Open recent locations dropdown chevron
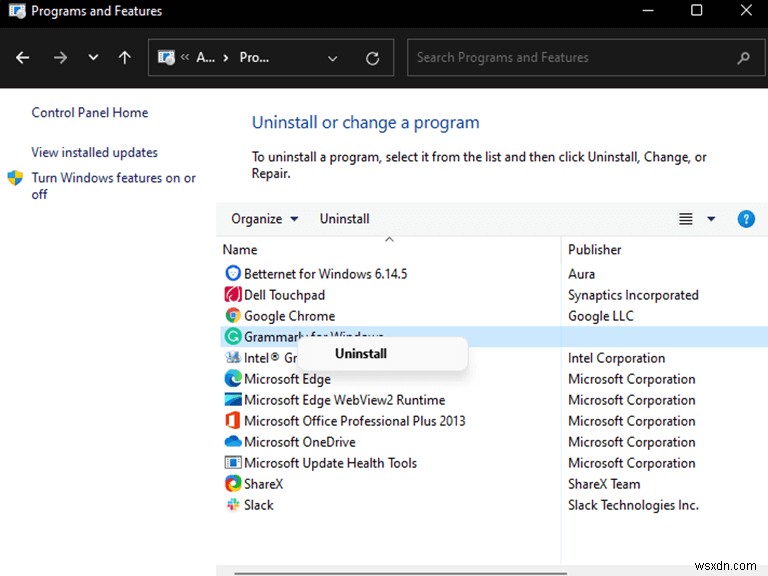 (93, 58)
